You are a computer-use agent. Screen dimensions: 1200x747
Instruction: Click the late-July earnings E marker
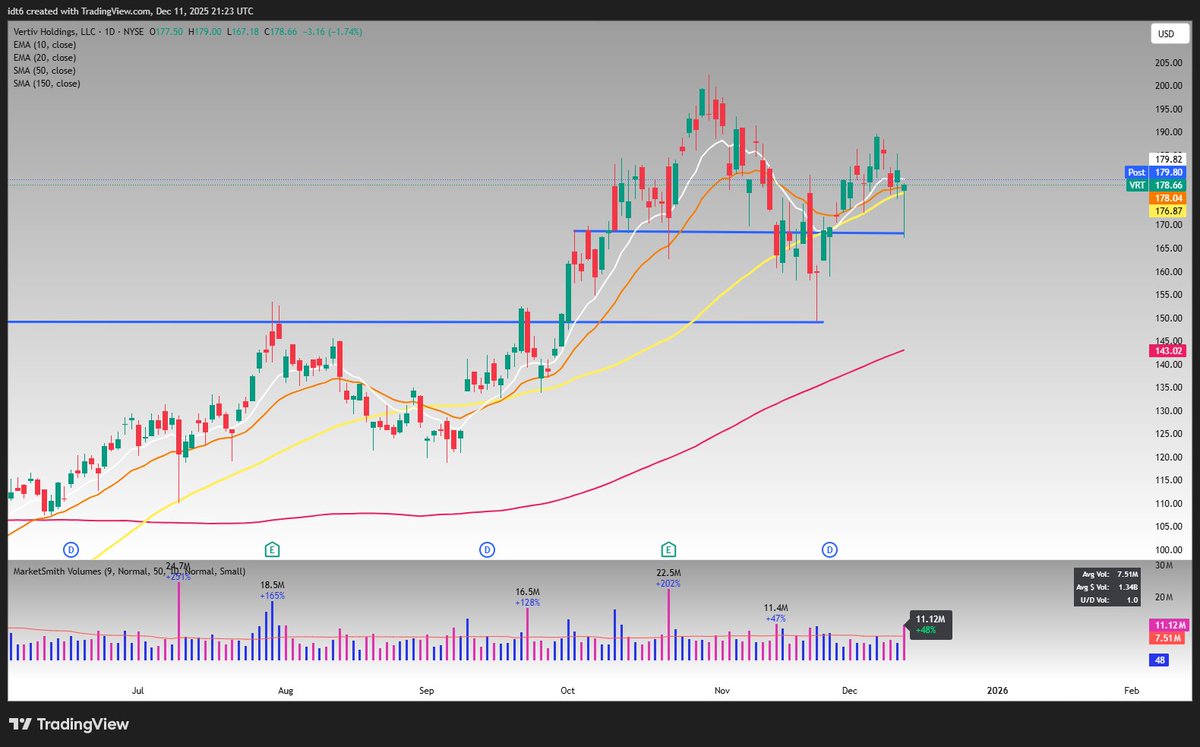click(272, 549)
